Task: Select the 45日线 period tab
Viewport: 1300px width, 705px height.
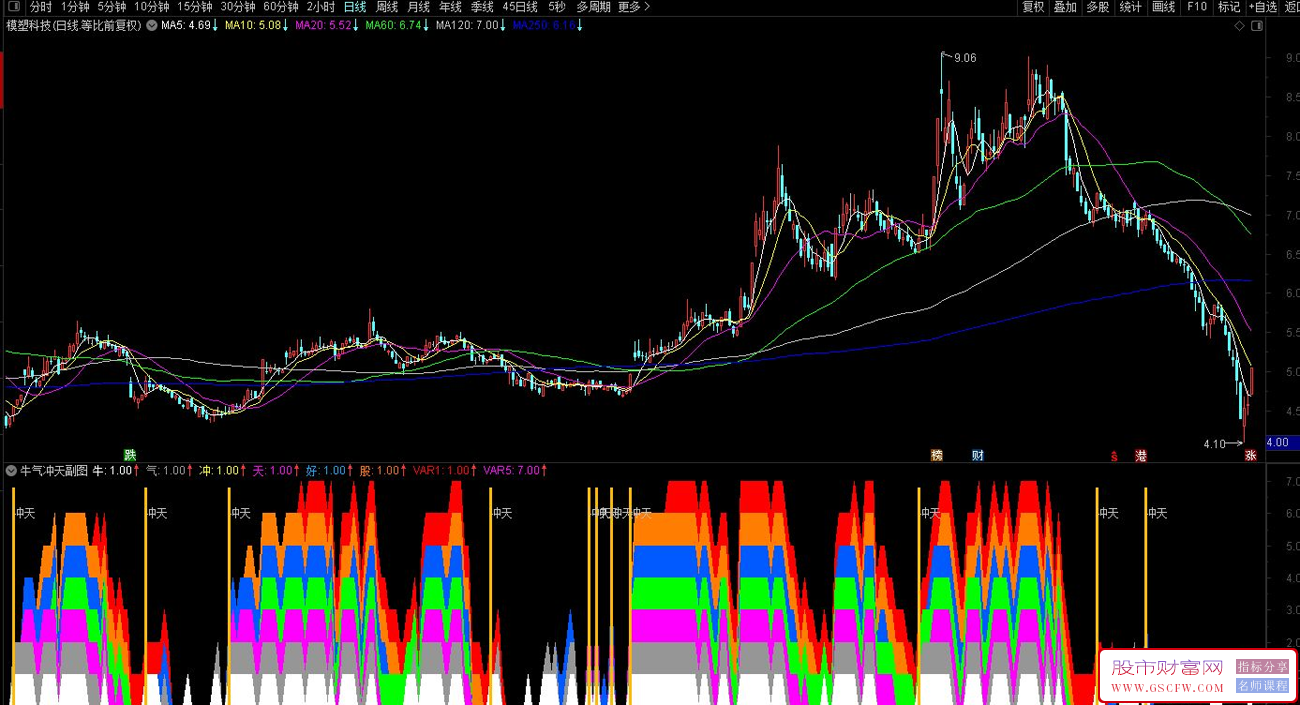Action: [520, 7]
